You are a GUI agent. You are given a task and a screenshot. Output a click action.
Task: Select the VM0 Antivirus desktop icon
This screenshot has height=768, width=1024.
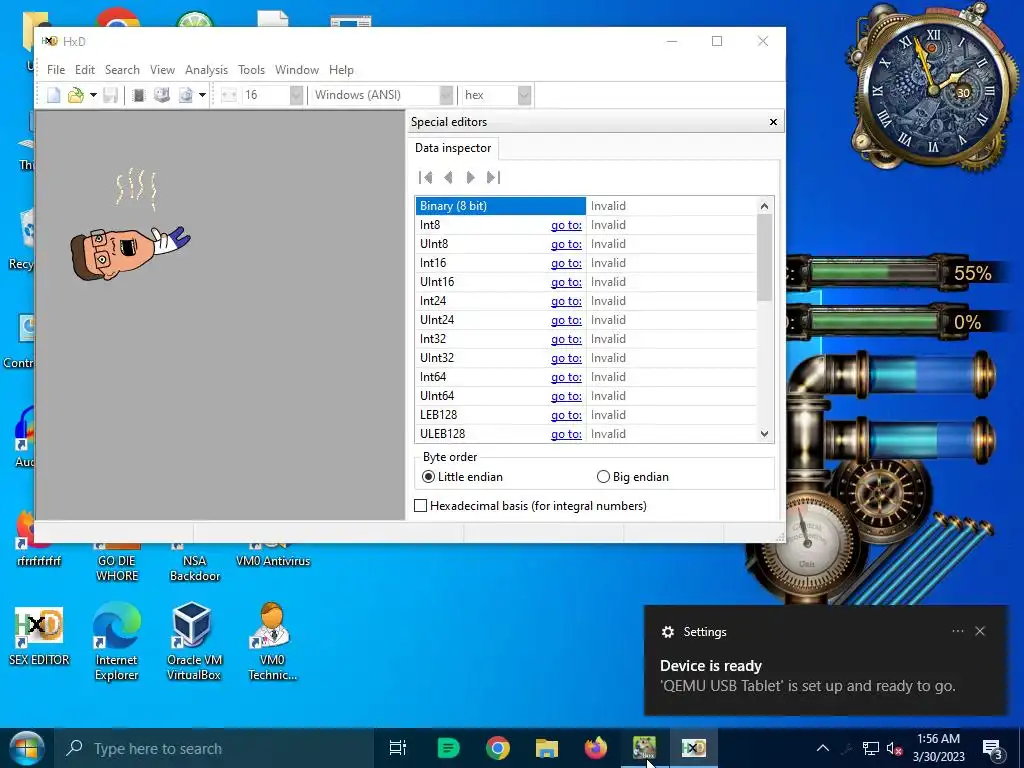(273, 560)
